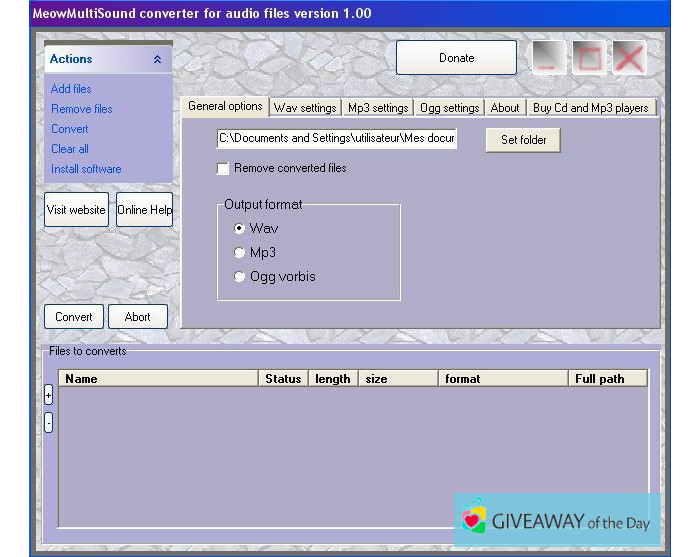The width and height of the screenshot is (700, 557).
Task: Click the output folder path field
Action: (x=337, y=140)
